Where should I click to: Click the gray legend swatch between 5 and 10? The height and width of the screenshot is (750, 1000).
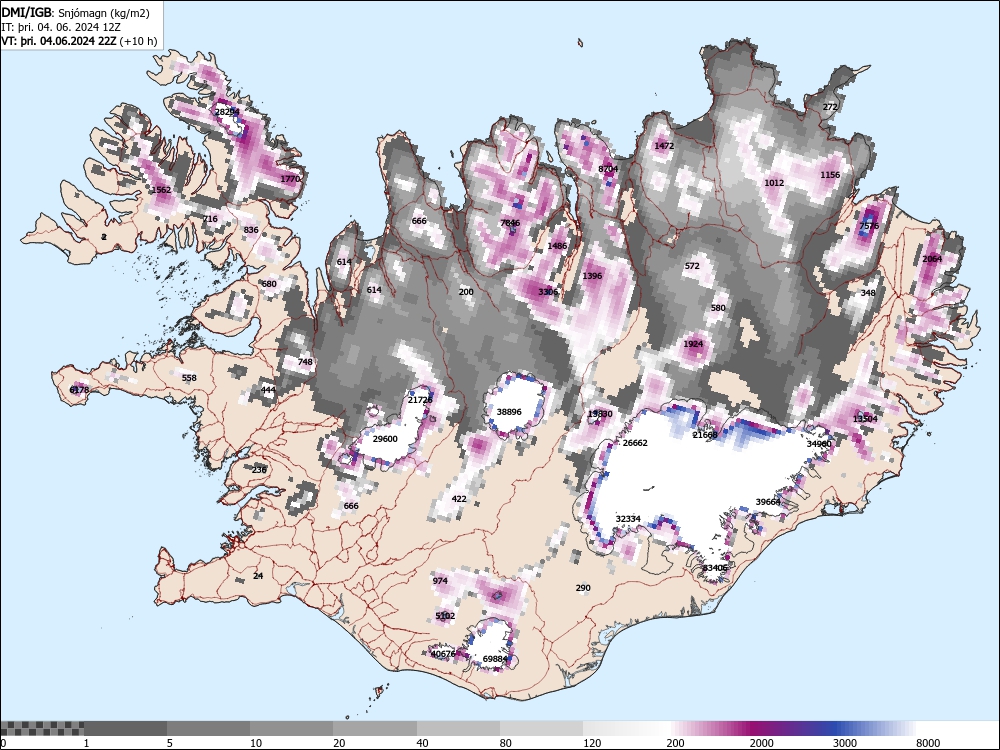209,728
